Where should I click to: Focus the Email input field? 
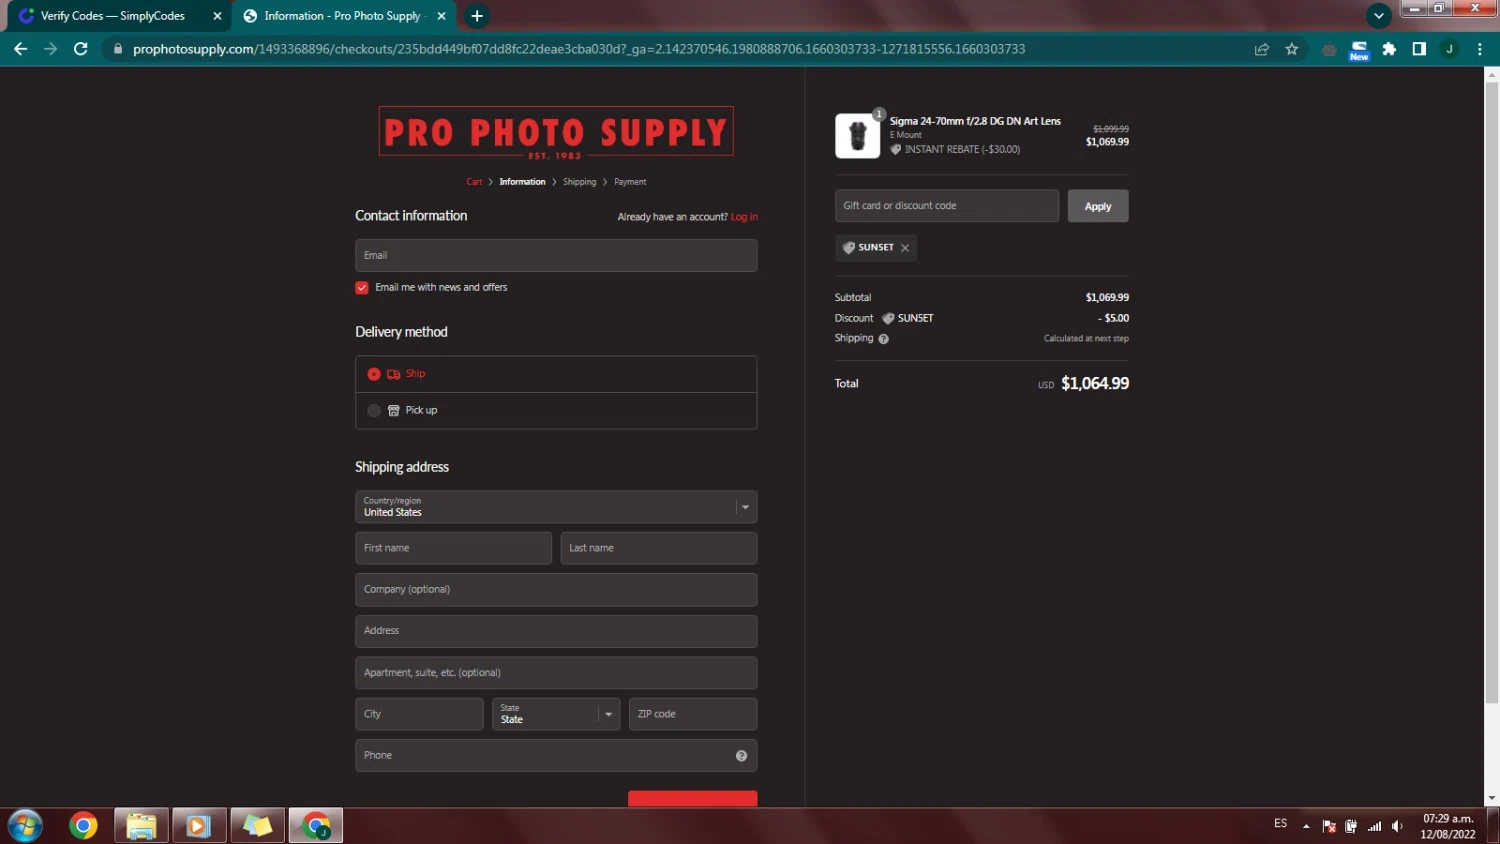556,255
